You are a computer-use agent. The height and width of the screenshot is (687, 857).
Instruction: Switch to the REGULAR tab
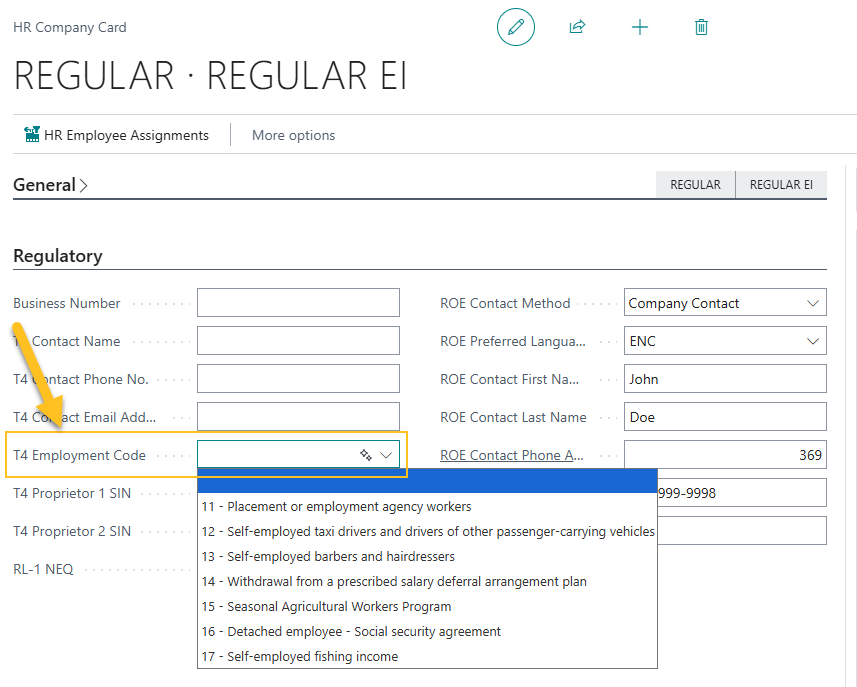pyautogui.click(x=695, y=184)
